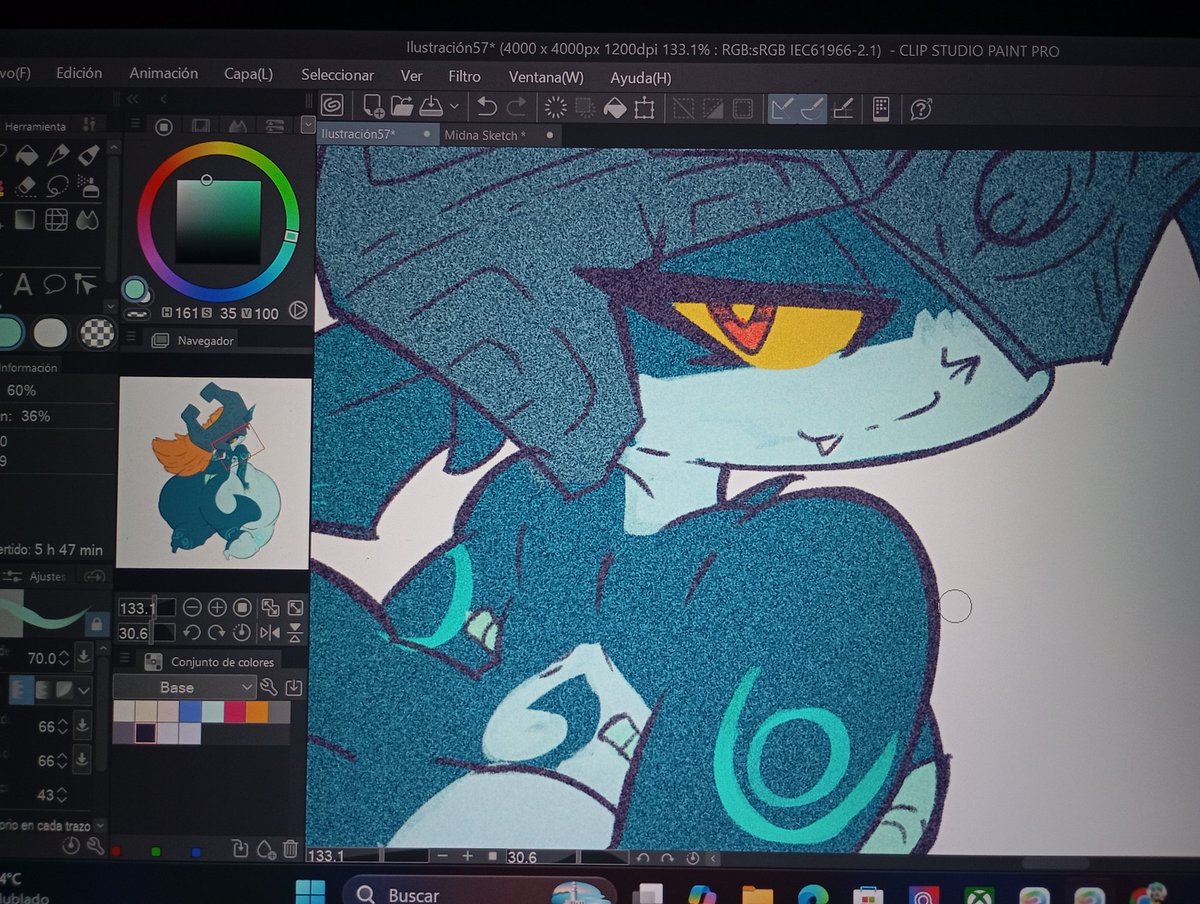Adjust the 43 value stepper
Image resolution: width=1200 pixels, height=904 pixels.
tap(62, 795)
